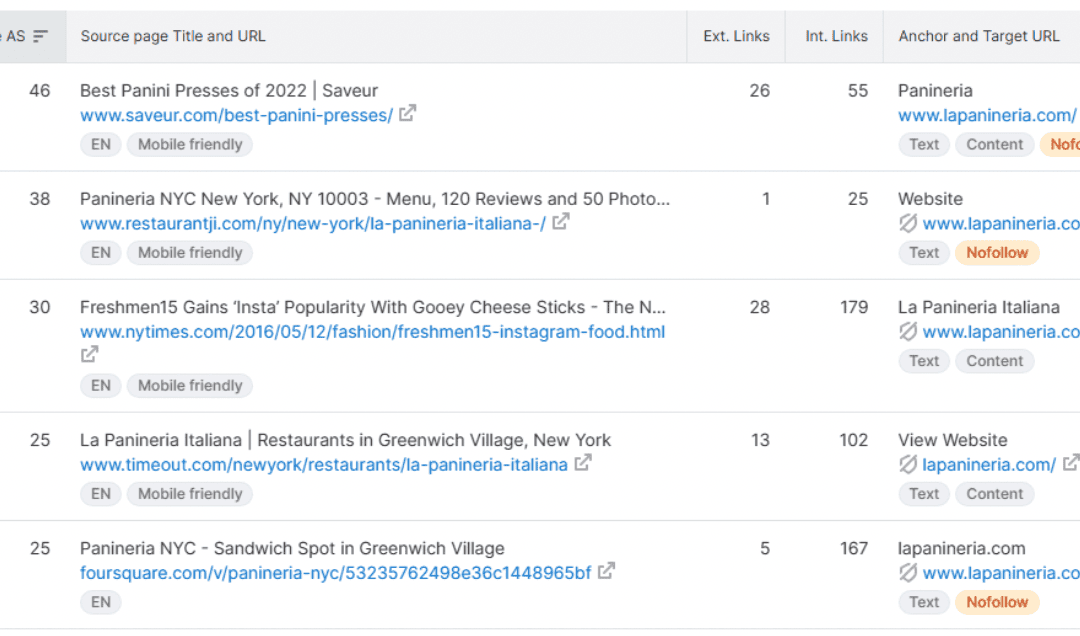1080x636 pixels.
Task: Click EN language tag in foursquare row
Action: tap(101, 602)
